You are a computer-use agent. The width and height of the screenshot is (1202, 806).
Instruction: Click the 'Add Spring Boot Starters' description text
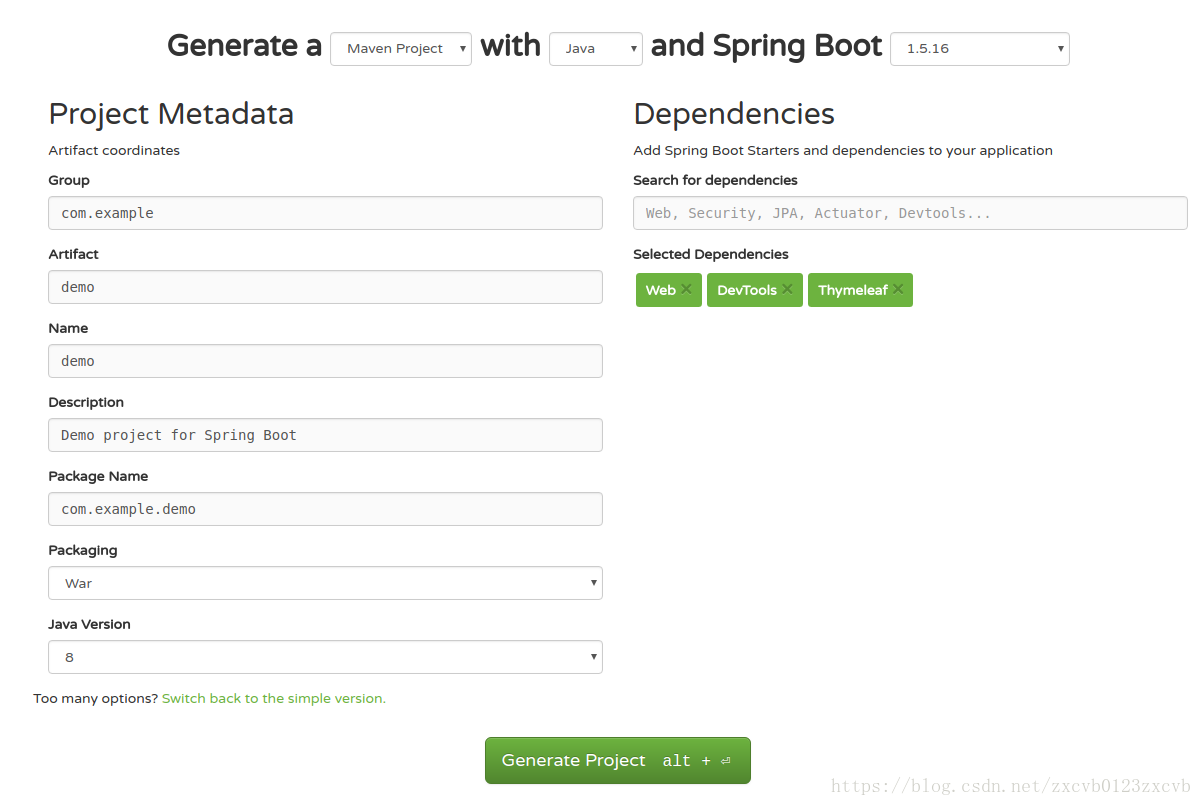point(843,151)
